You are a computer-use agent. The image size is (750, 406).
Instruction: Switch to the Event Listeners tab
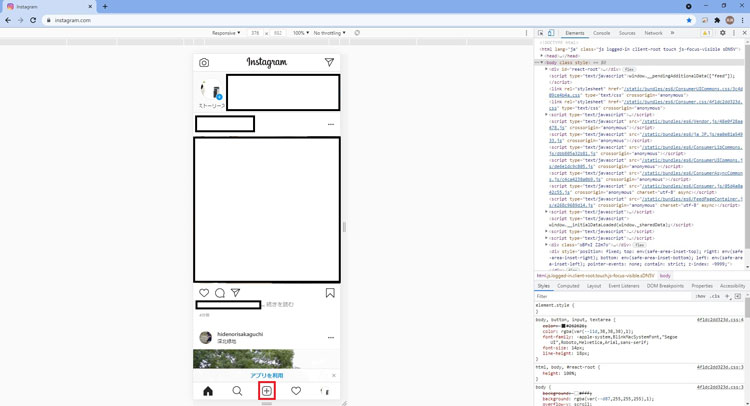click(624, 286)
